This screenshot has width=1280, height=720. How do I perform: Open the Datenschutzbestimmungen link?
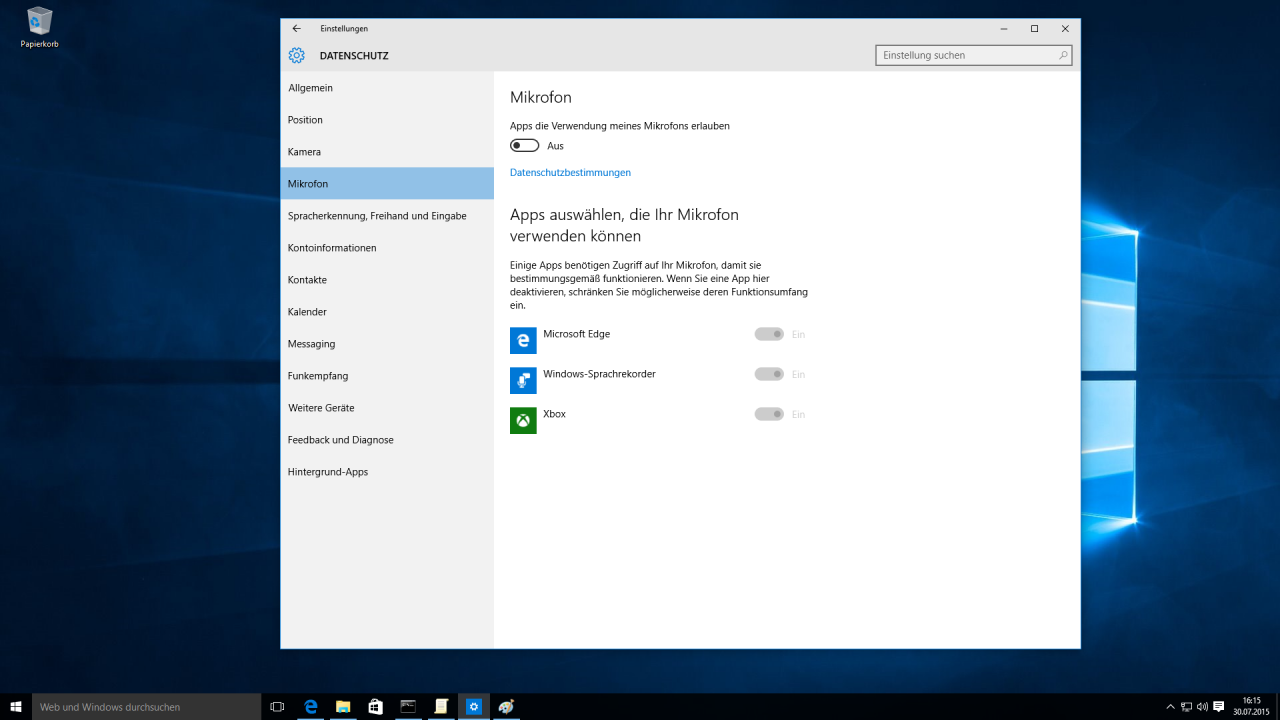(570, 173)
